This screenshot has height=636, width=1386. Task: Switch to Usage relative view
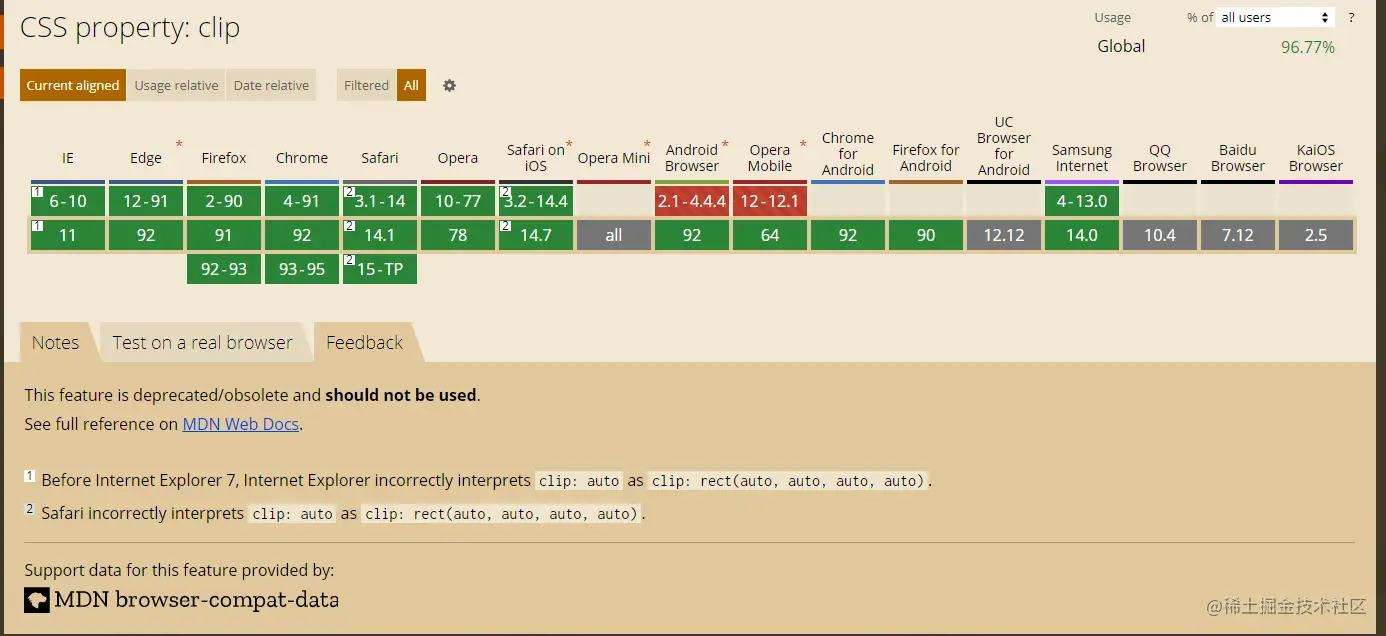pos(176,85)
